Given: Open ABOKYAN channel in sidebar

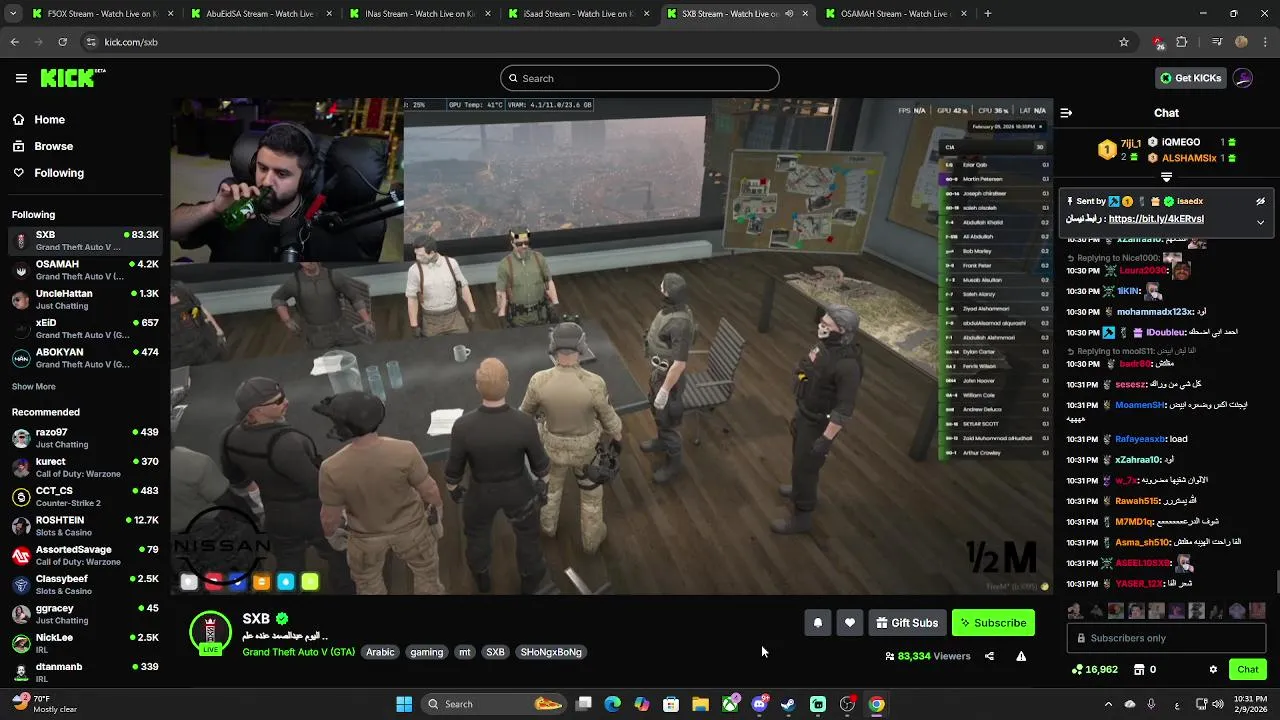Looking at the screenshot, I should (x=85, y=358).
